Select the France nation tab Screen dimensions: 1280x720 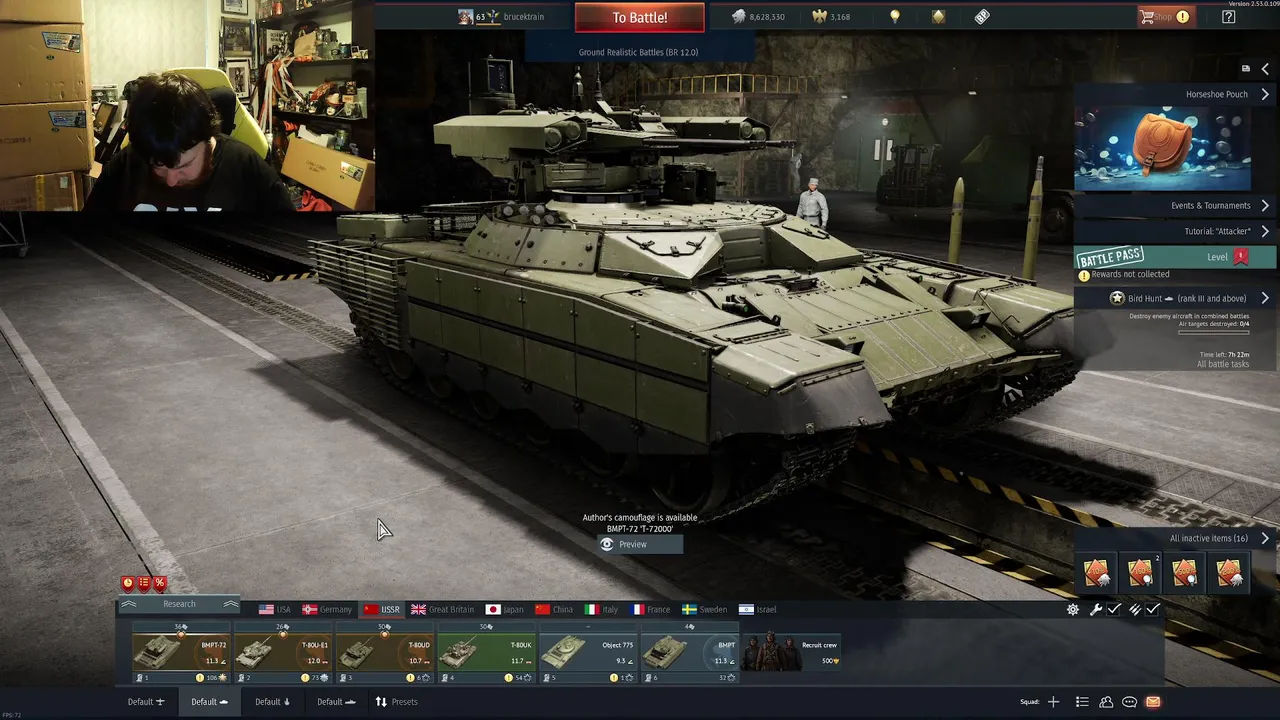651,609
